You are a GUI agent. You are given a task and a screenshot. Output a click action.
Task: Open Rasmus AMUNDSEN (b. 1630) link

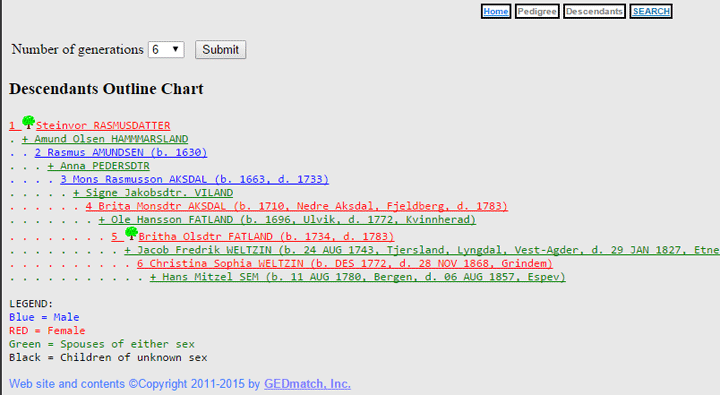coord(121,152)
